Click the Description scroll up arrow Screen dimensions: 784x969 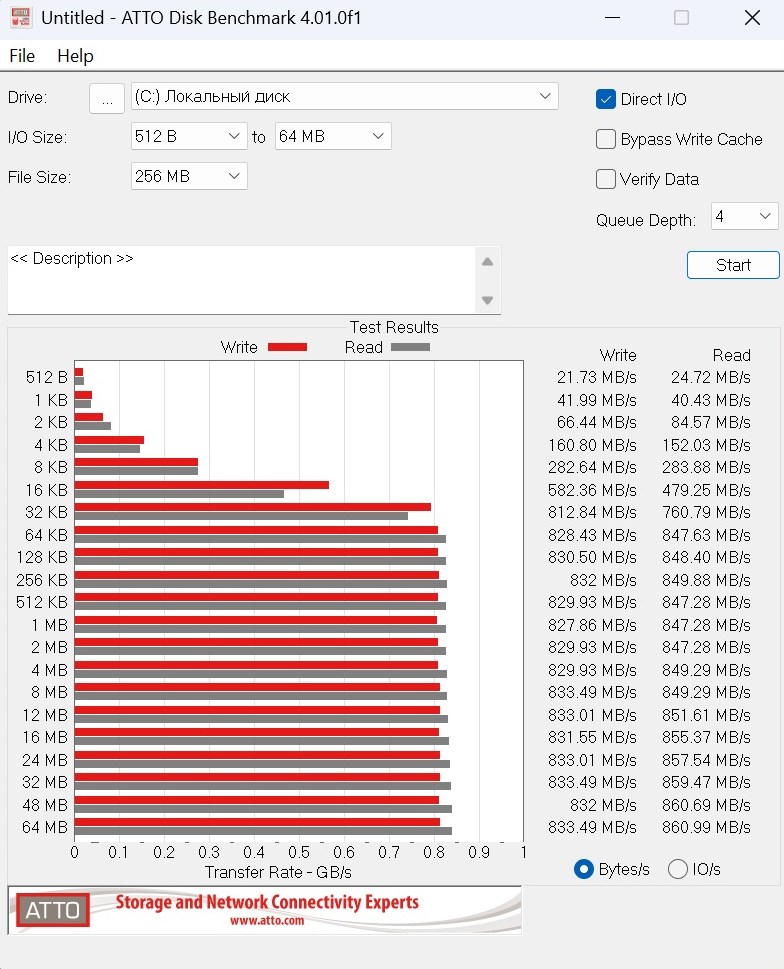[487, 262]
